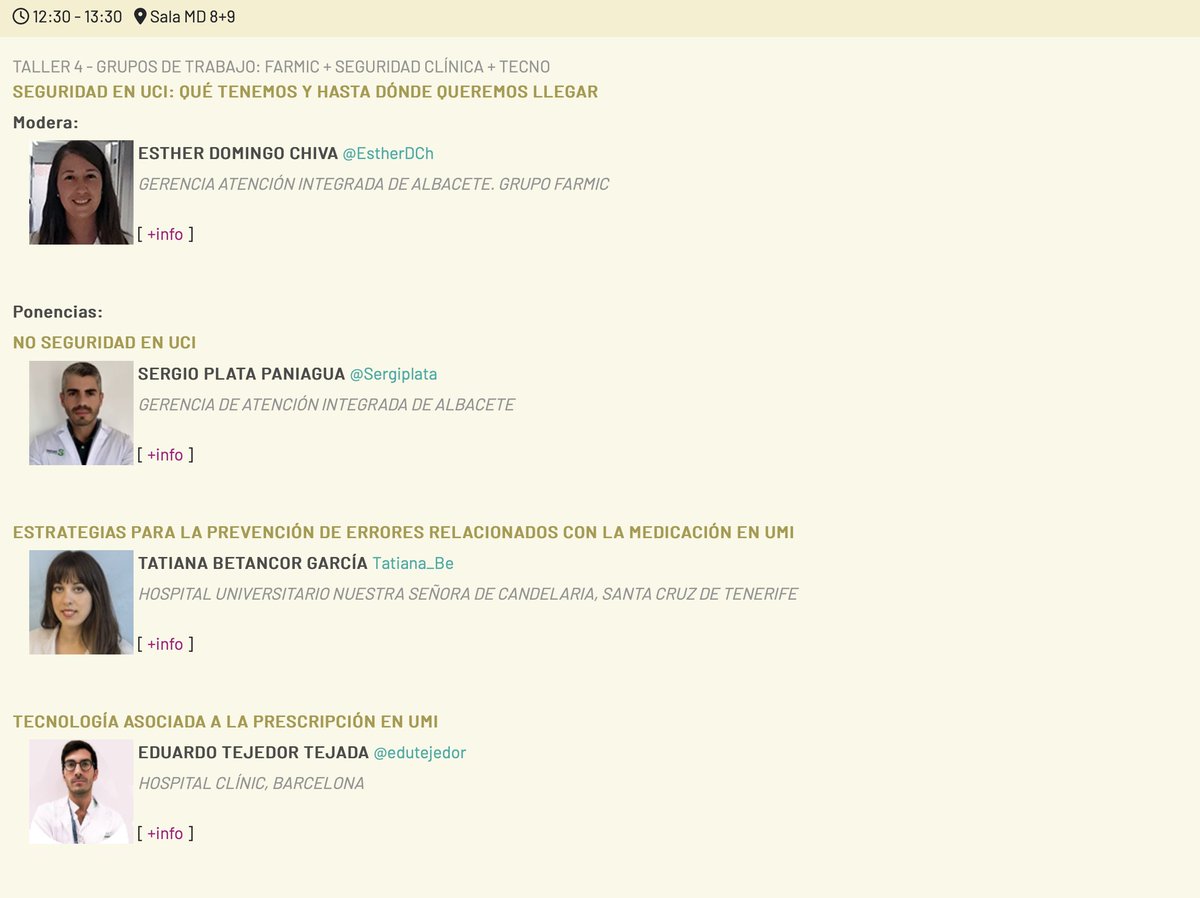
Task: Click the title 'TECNOLOGÍA ASOCIADA A LA PRESCRIPCIÓN EN UMI'
Action: coord(225,722)
